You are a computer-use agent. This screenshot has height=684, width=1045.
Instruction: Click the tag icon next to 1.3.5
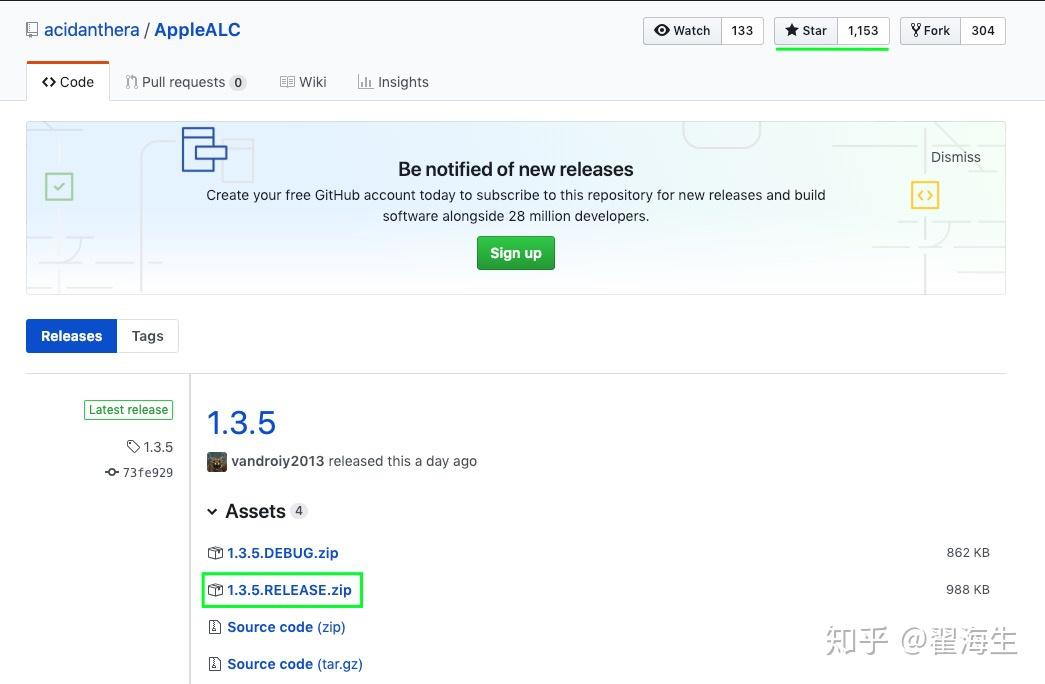point(133,447)
